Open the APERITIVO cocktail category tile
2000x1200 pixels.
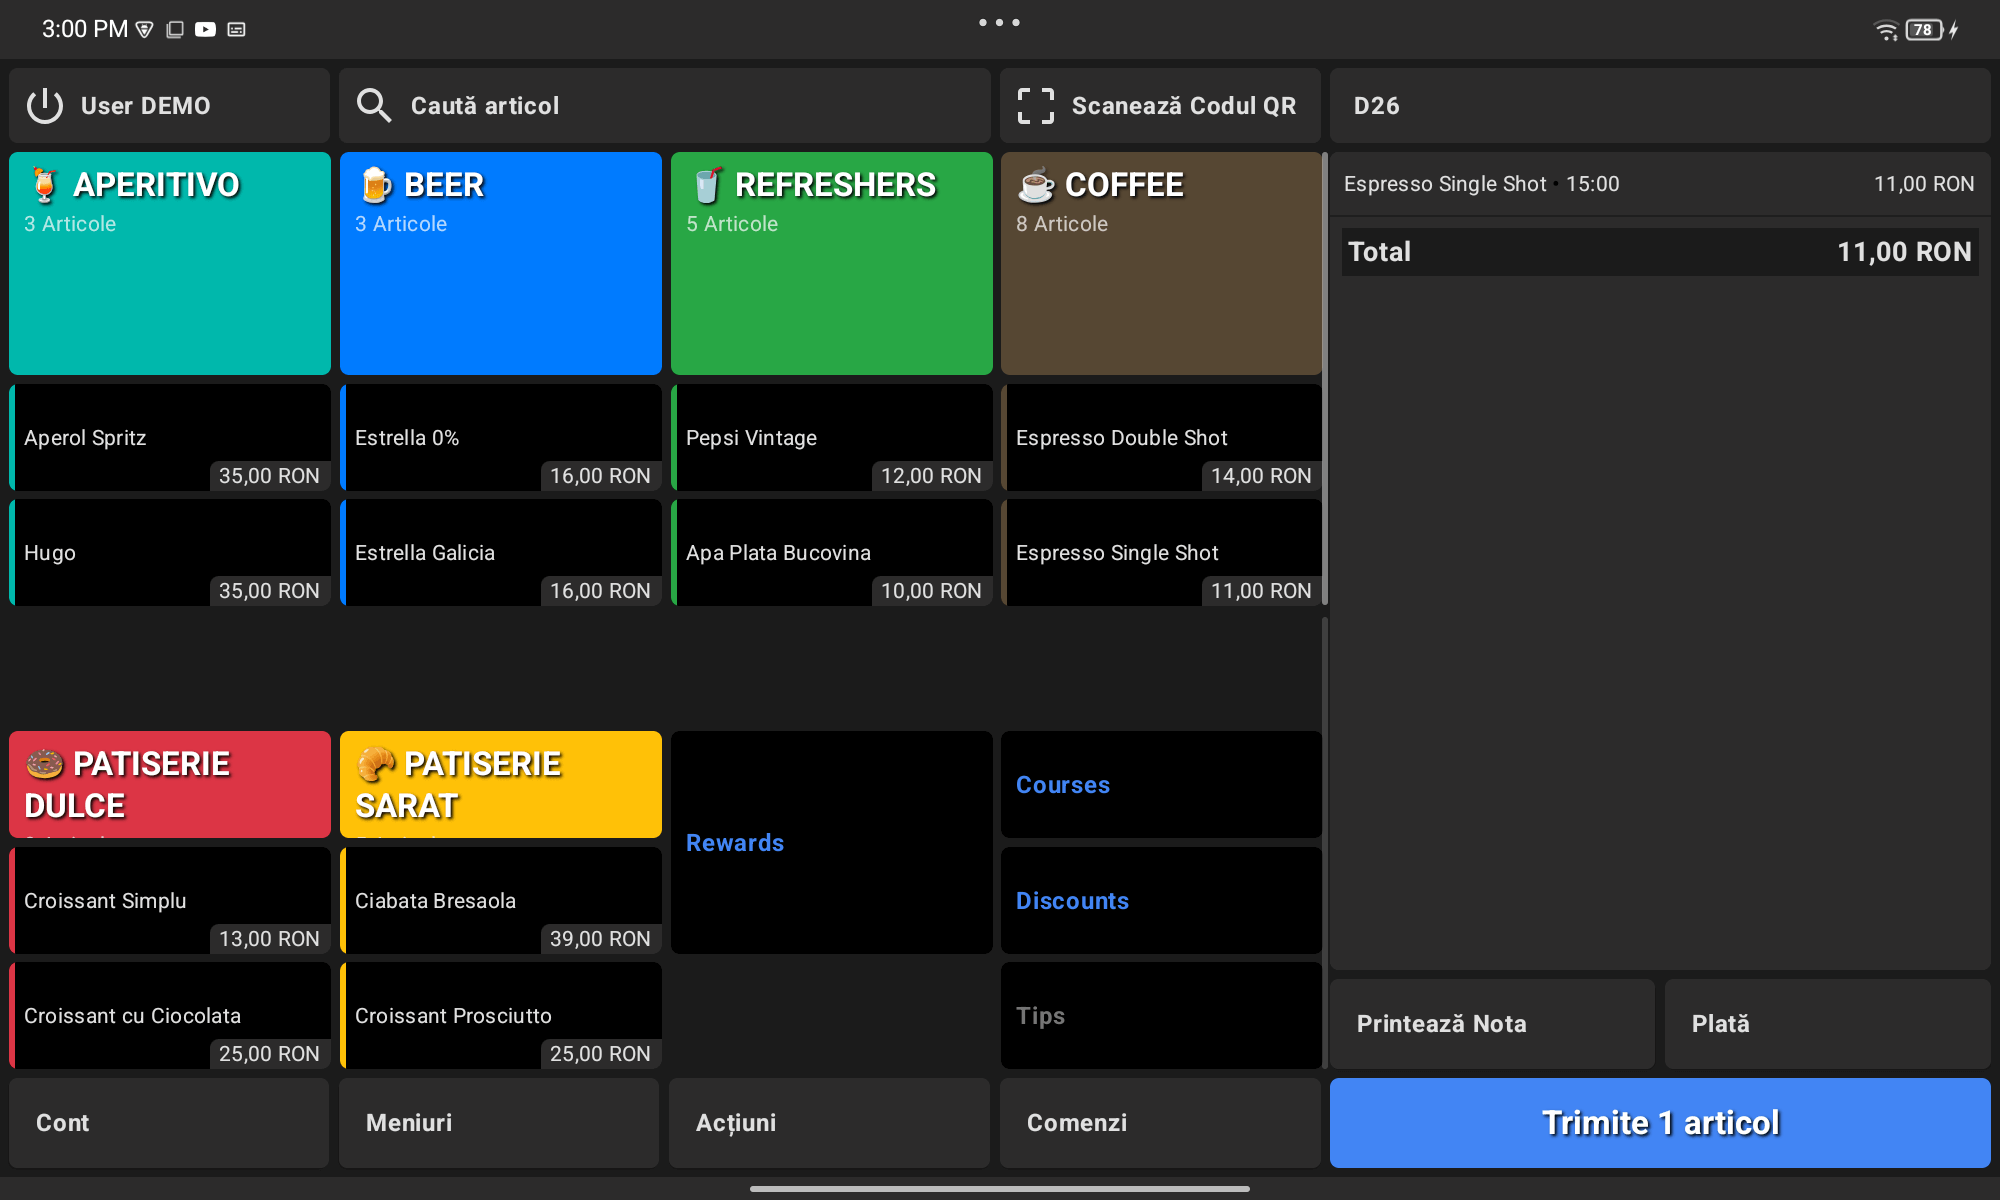coord(170,263)
